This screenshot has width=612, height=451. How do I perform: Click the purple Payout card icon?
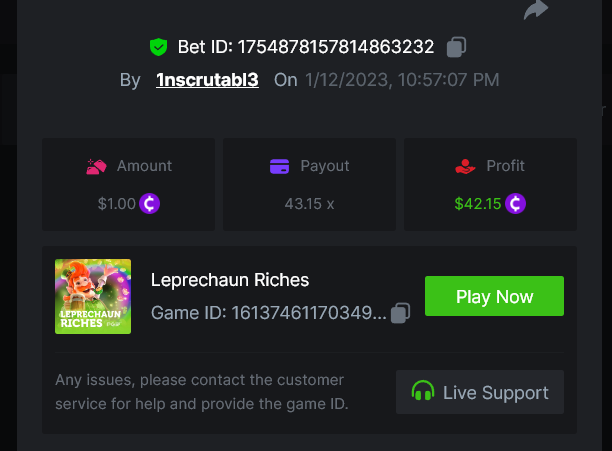(x=280, y=166)
